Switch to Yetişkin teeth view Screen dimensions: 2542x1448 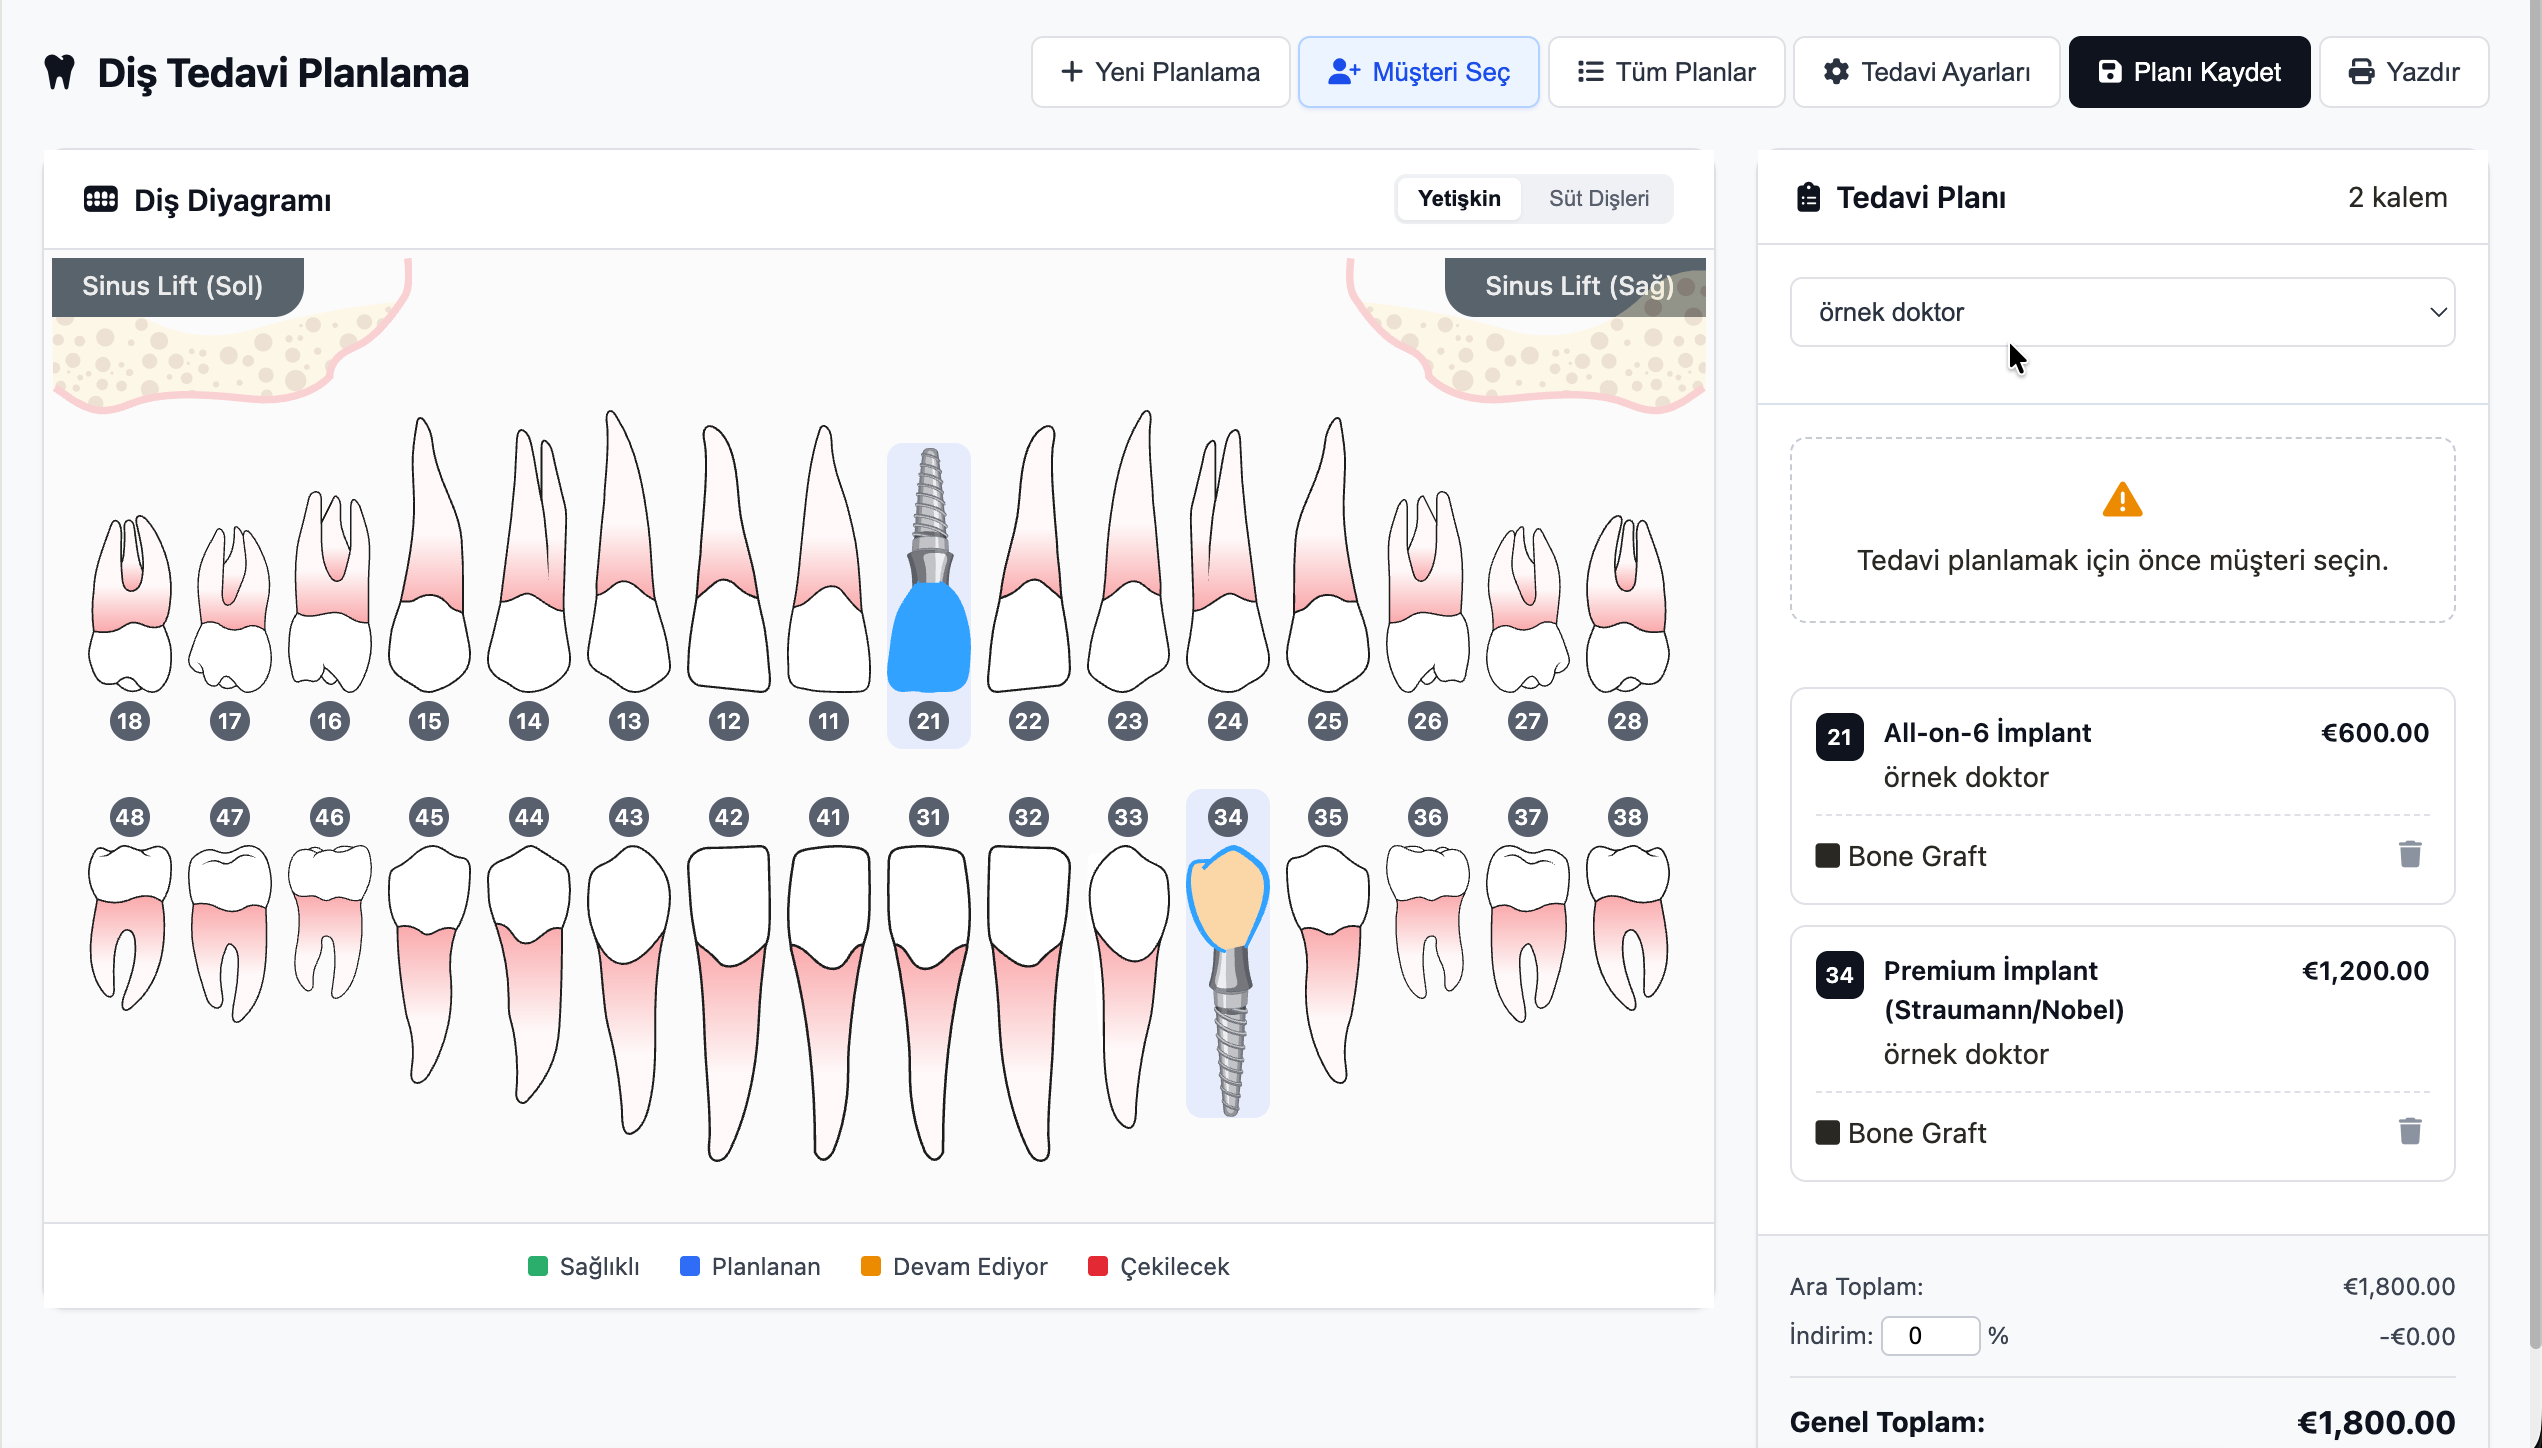tap(1459, 199)
